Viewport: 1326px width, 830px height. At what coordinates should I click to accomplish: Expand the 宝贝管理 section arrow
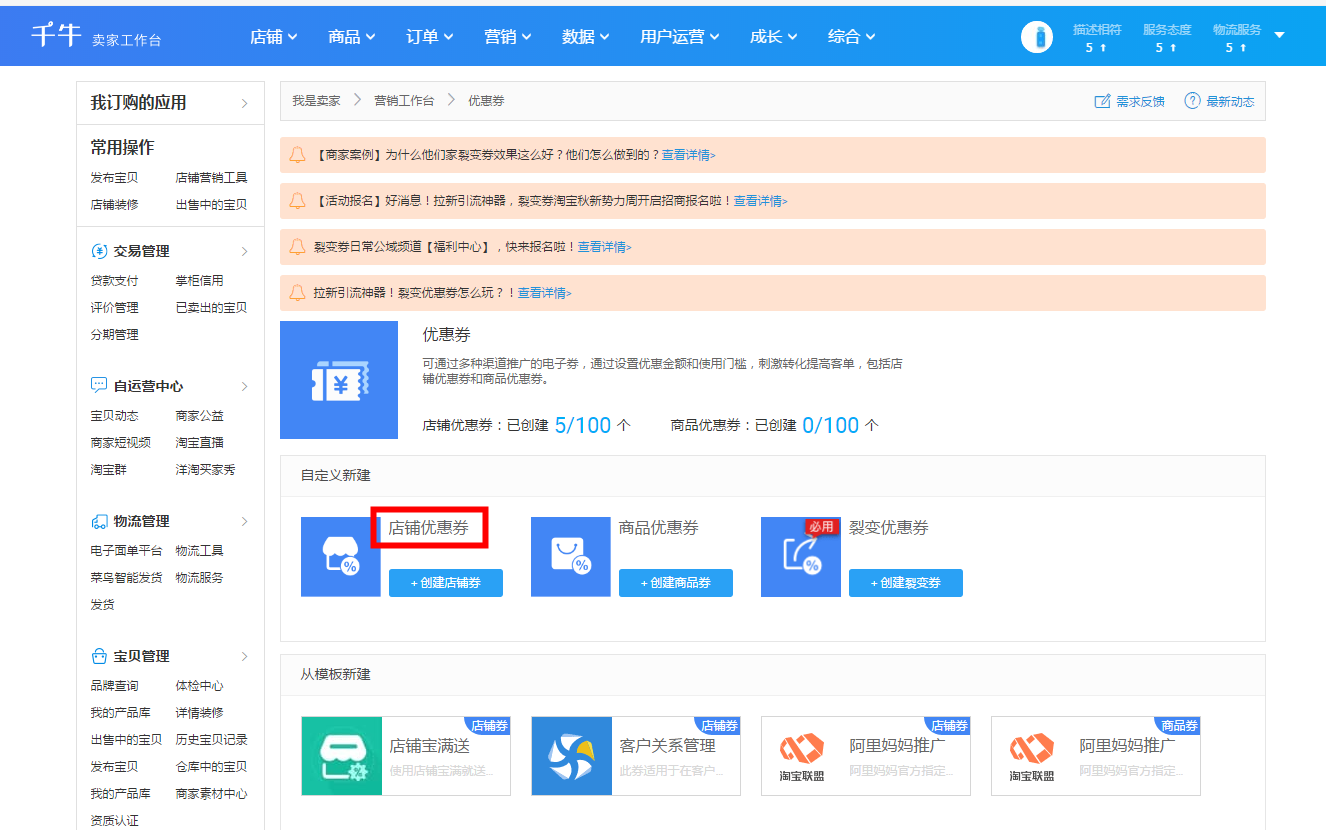244,656
